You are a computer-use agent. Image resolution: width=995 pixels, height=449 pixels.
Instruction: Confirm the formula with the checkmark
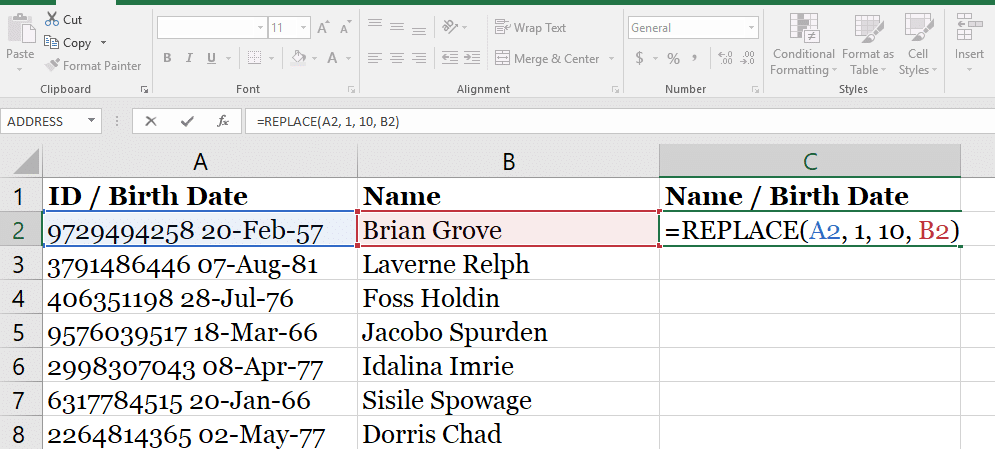pos(187,121)
